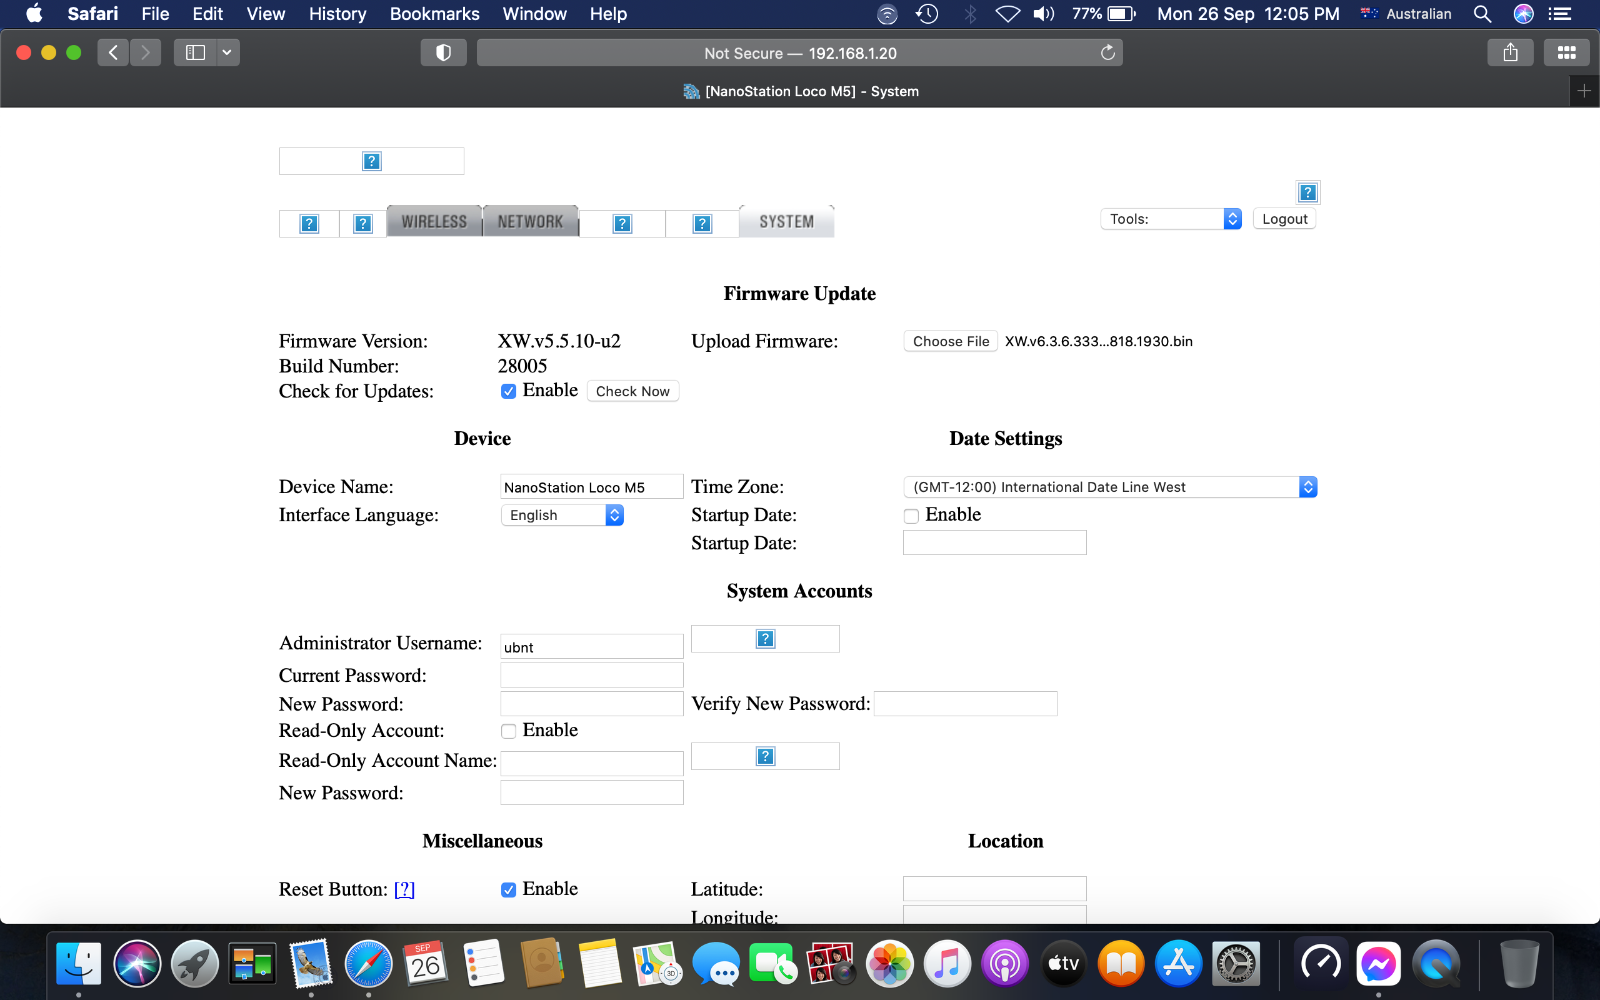Enable the Startup Date checkbox
Viewport: 1600px width, 1000px height.
[911, 516]
